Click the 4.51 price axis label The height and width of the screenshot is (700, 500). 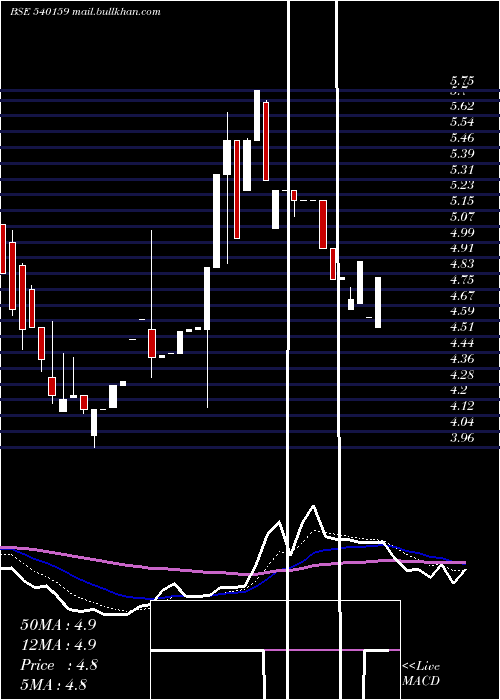coord(462,327)
